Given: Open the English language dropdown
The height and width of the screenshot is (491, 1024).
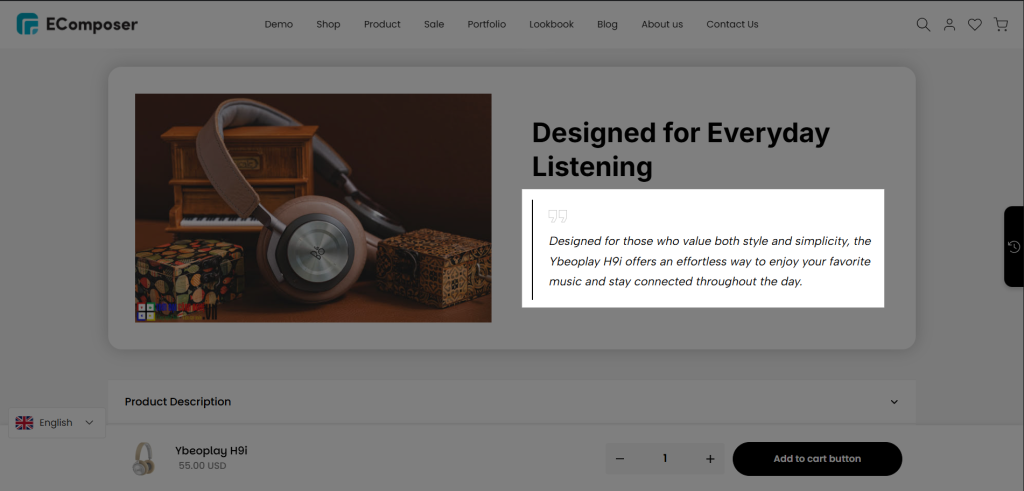Looking at the screenshot, I should 57,422.
